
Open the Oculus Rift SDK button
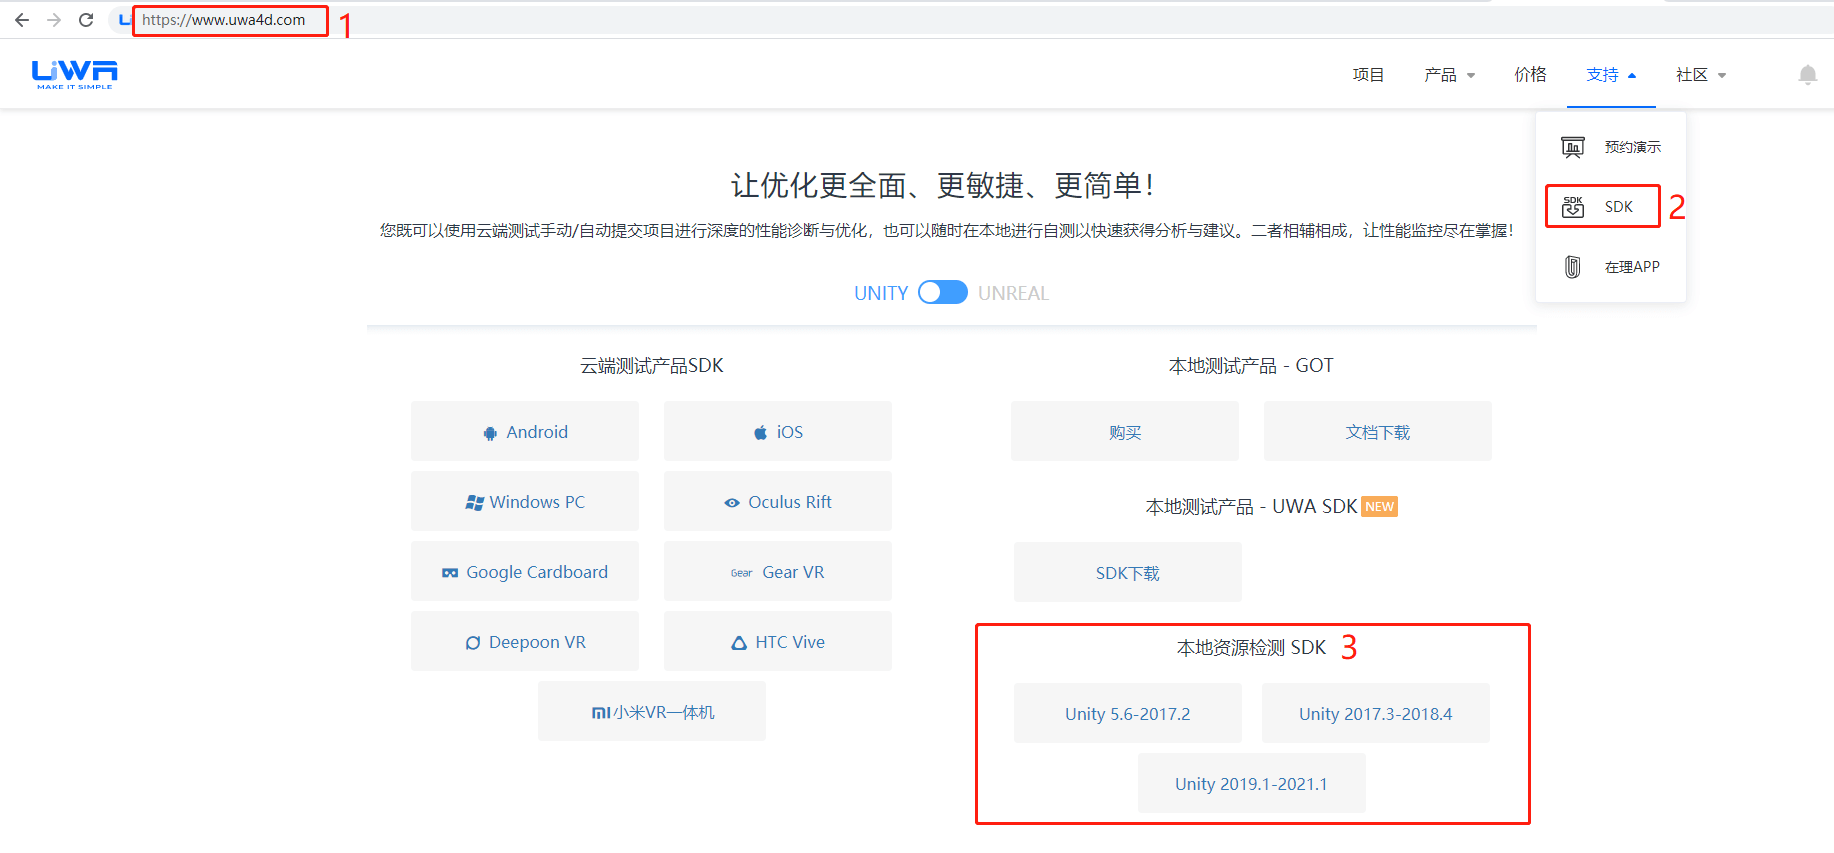pos(778,501)
